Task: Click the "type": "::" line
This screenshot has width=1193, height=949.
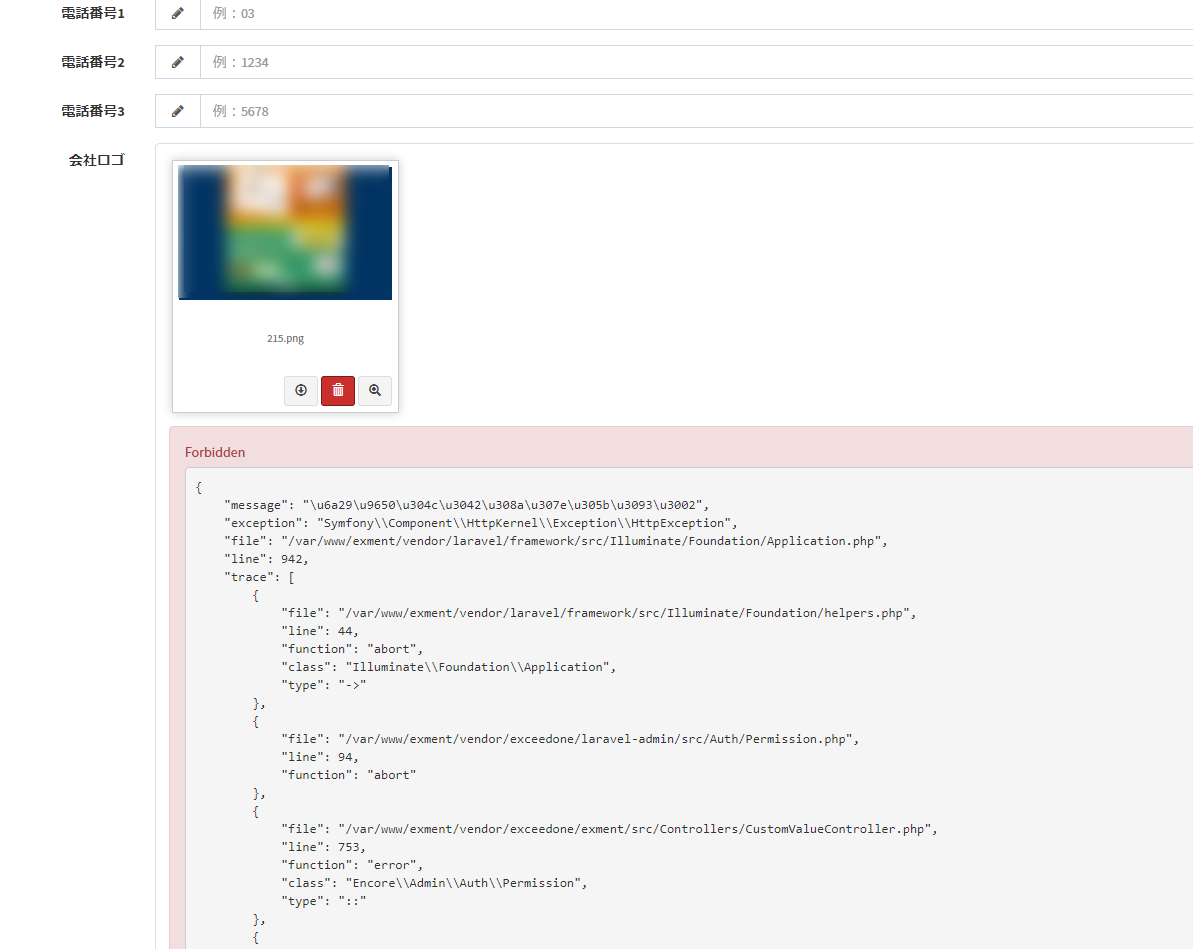Action: (323, 902)
